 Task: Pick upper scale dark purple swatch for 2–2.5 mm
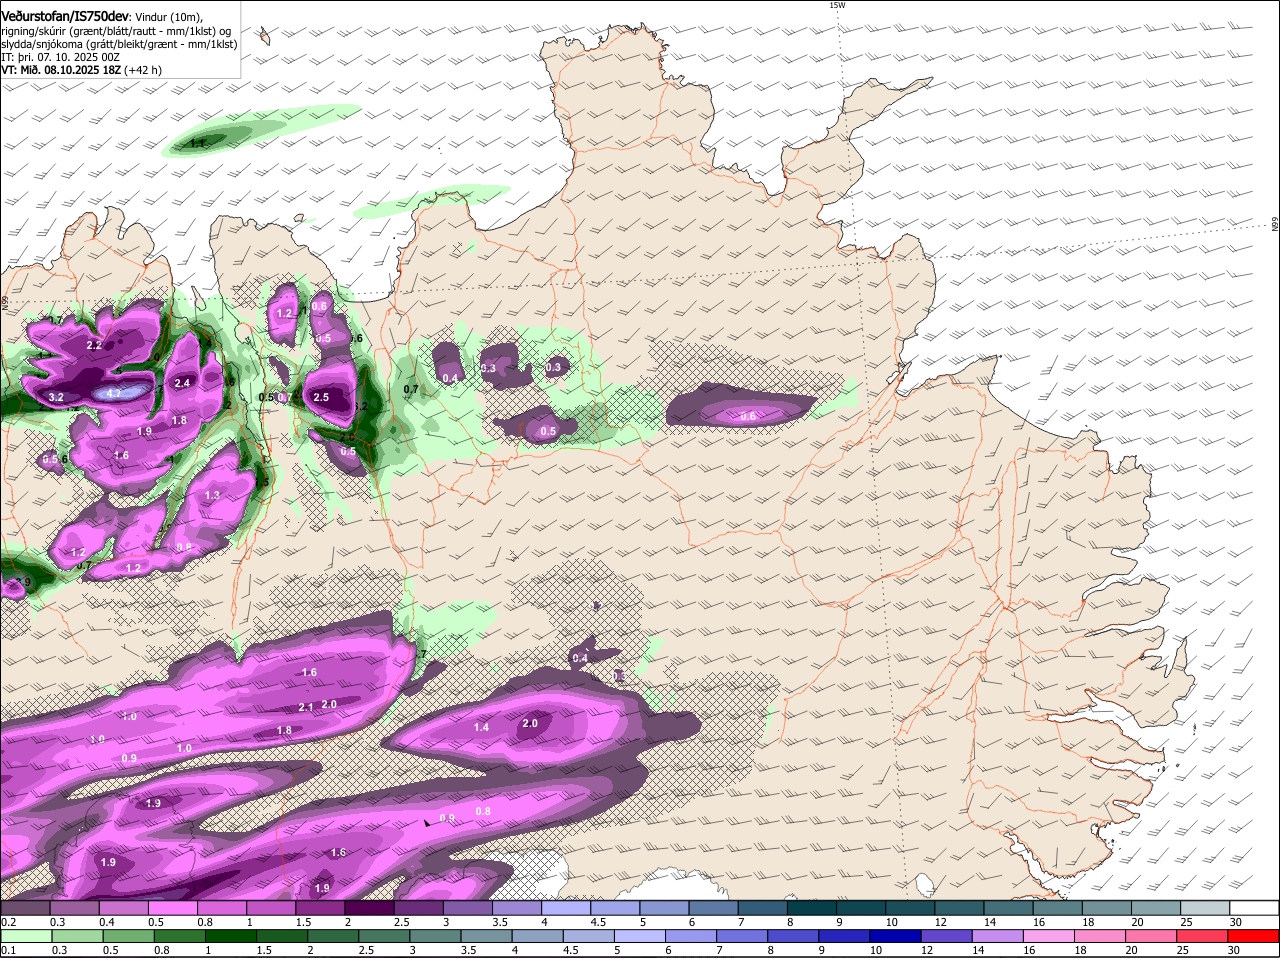point(369,907)
